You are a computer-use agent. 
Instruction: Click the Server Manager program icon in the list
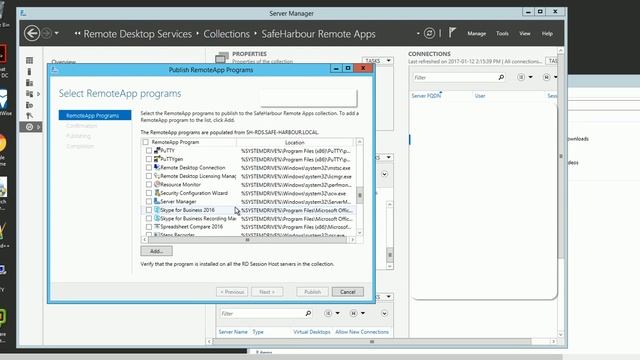coord(157,201)
